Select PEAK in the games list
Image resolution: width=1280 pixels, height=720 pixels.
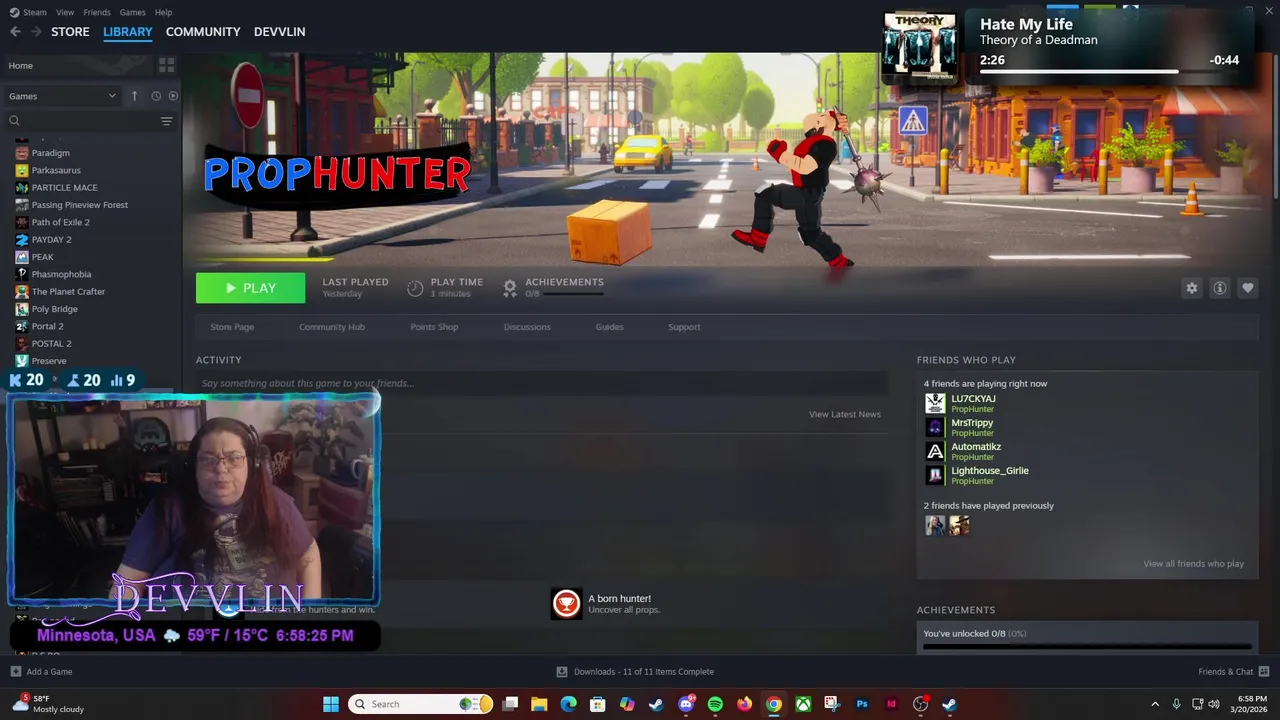click(x=43, y=257)
